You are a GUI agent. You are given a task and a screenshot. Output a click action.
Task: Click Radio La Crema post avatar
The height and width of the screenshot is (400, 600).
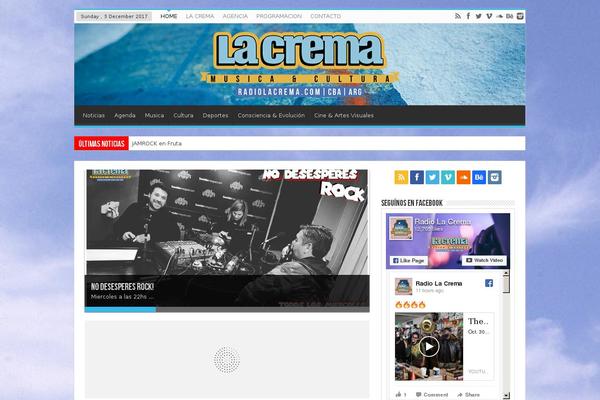[x=403, y=286]
